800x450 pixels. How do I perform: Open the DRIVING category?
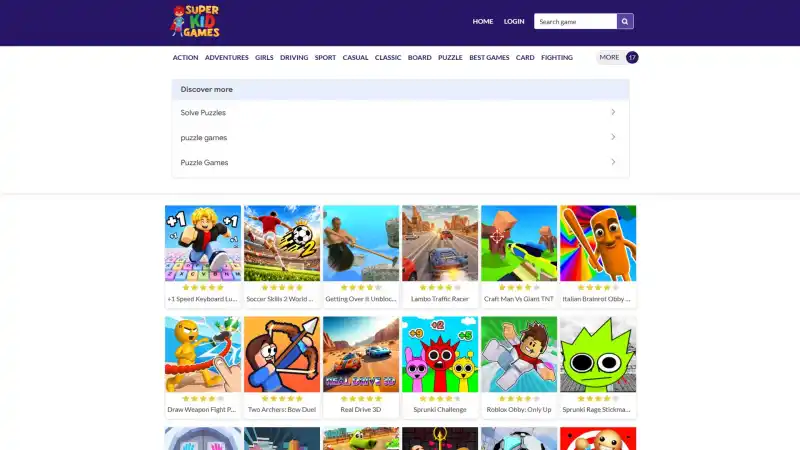click(294, 58)
